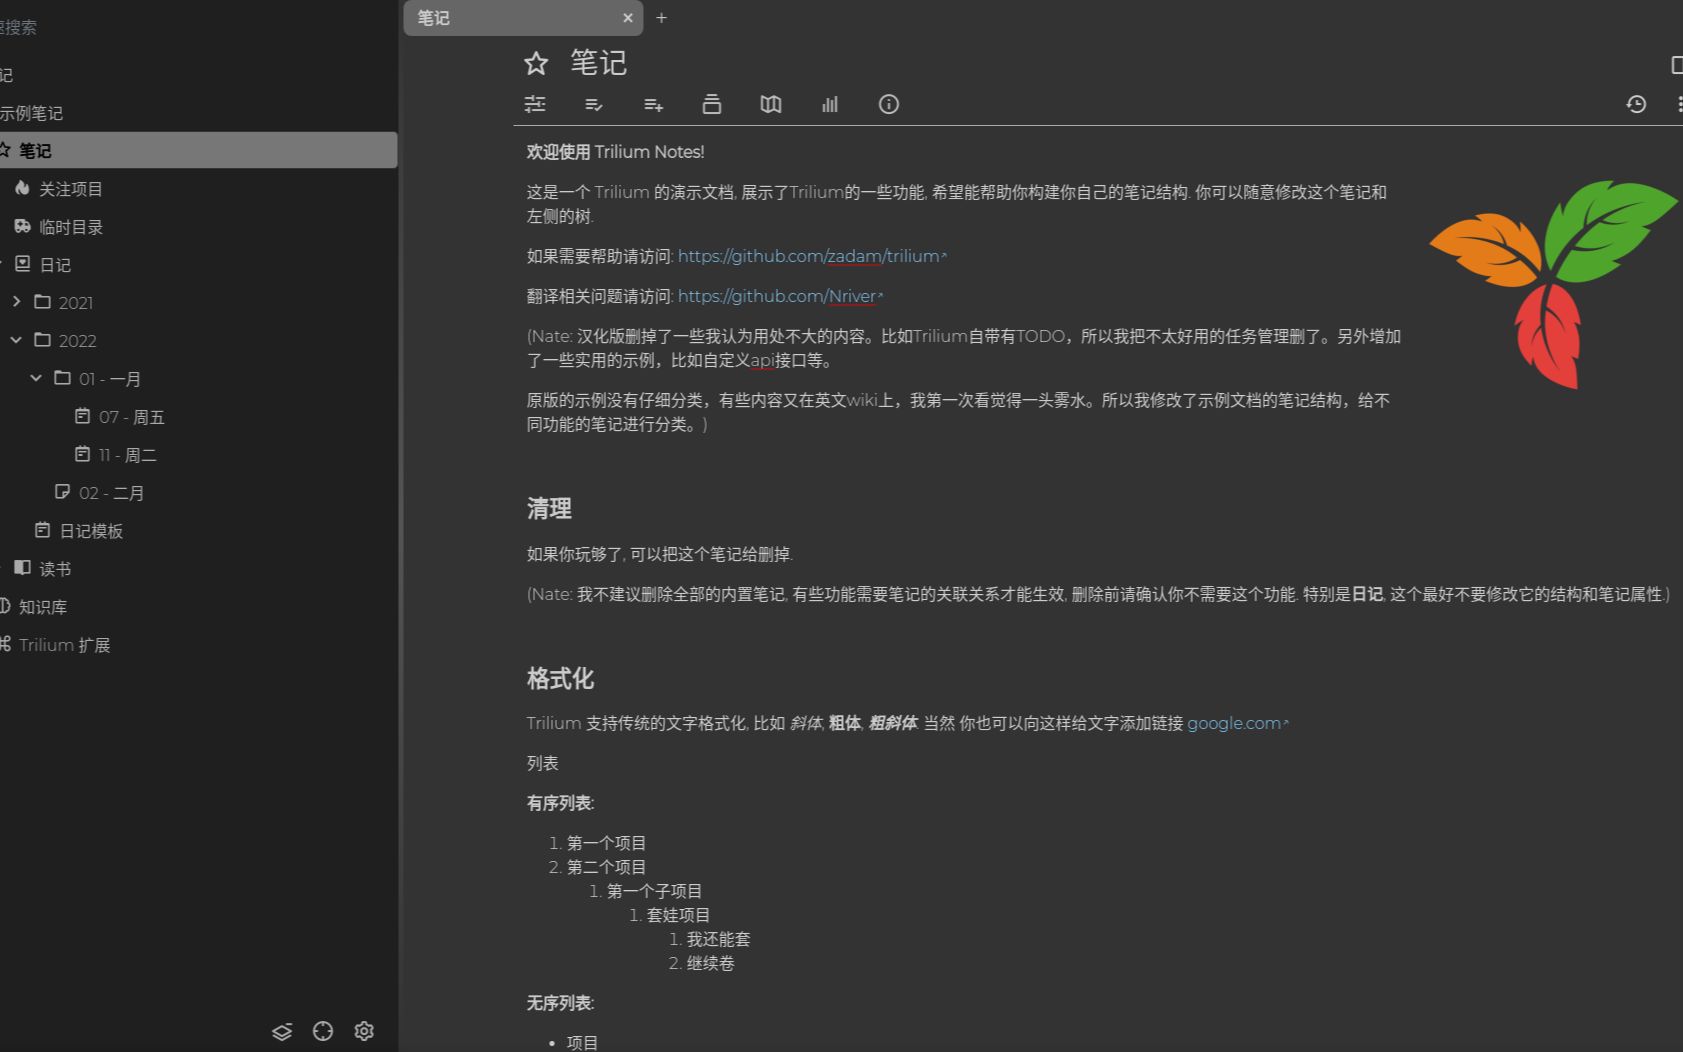Open the Note Paths archive icon
The height and width of the screenshot is (1052, 1683).
tap(712, 104)
